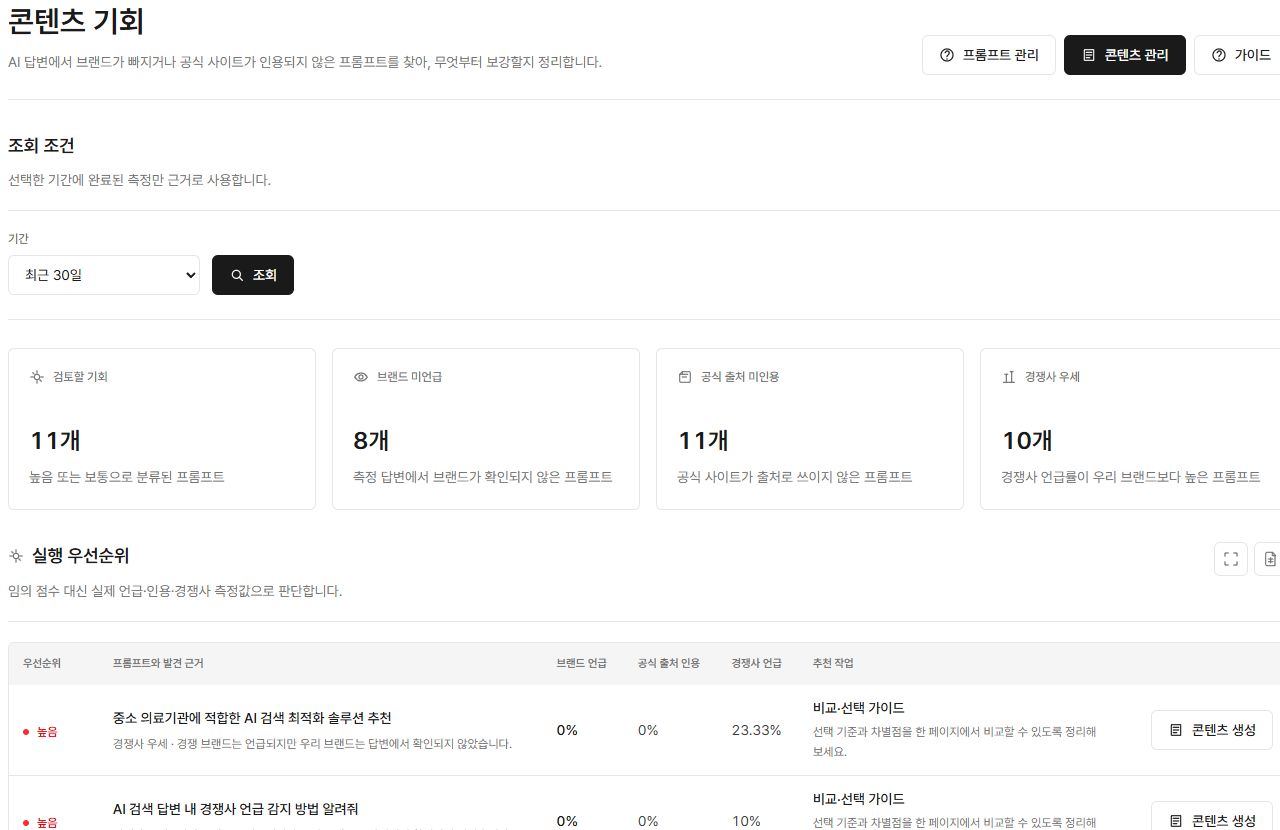Viewport: 1280px width, 830px height.
Task: Click the icon on 공식 출처 미인용 card
Action: (685, 377)
